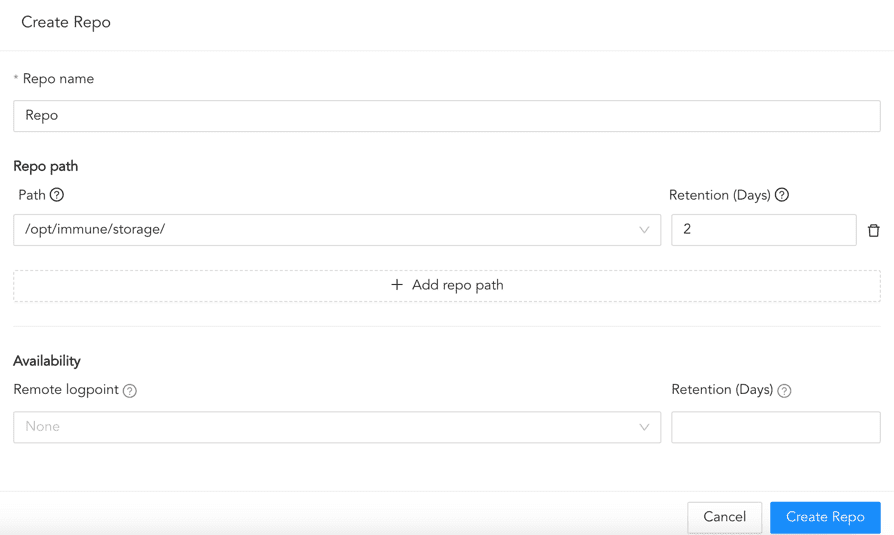Click the empty Availability retention days field
This screenshot has width=894, height=535.
(x=775, y=427)
